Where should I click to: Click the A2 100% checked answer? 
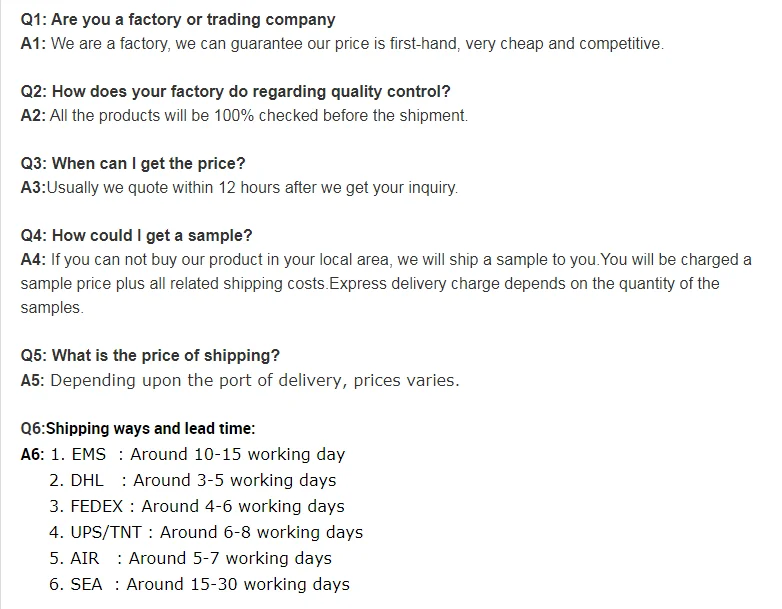244,116
